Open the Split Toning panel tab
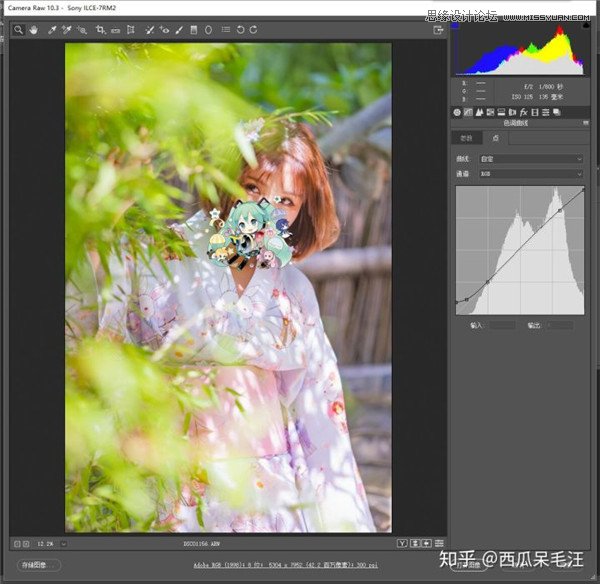600x584 pixels. pos(501,112)
